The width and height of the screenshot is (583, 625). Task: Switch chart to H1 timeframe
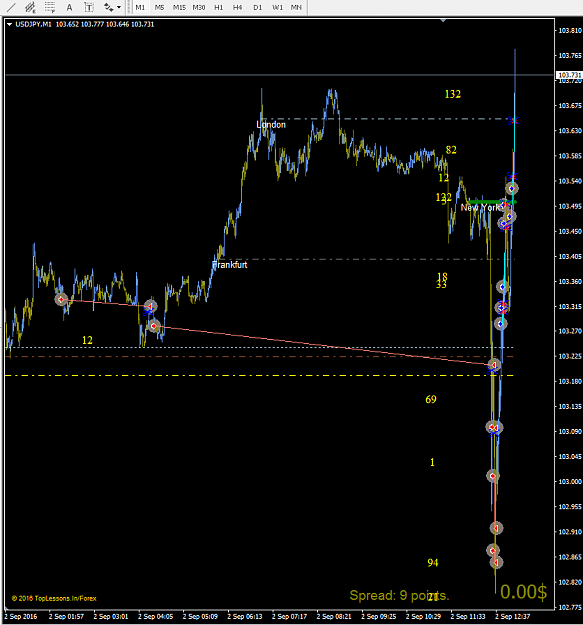coord(218,7)
